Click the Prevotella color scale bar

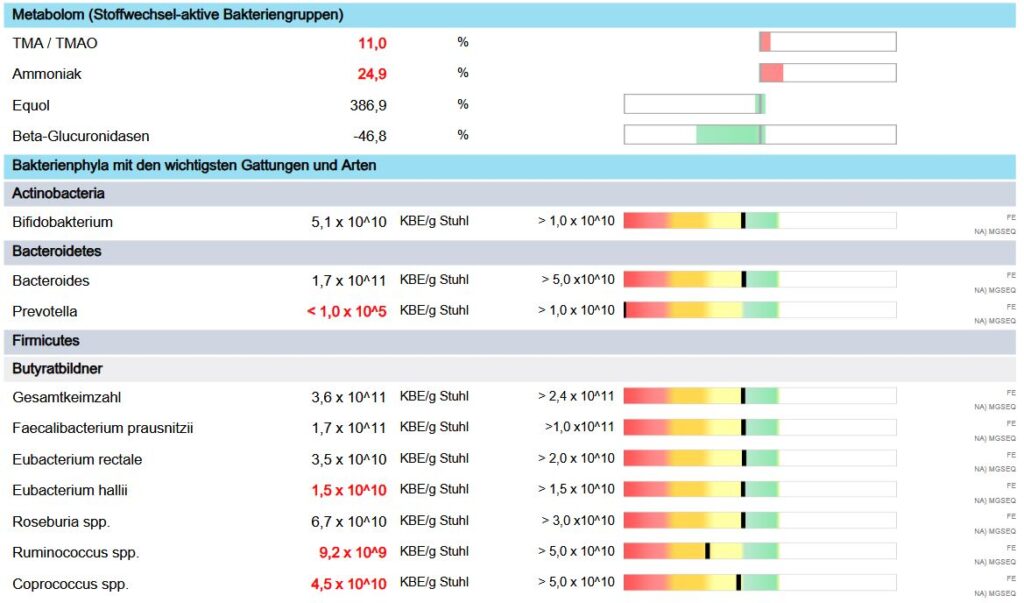coord(759,310)
